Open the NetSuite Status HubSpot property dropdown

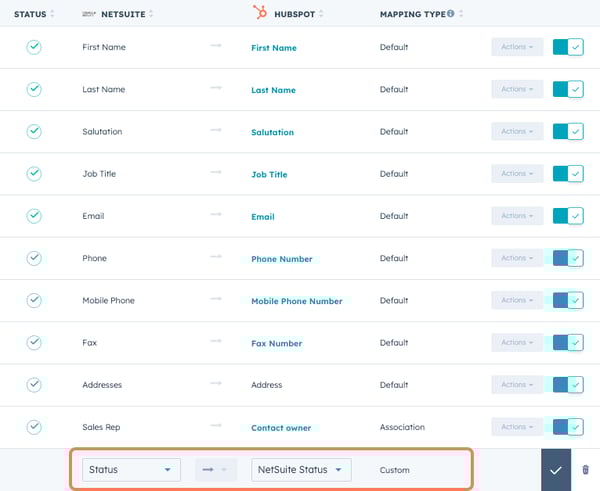point(301,470)
